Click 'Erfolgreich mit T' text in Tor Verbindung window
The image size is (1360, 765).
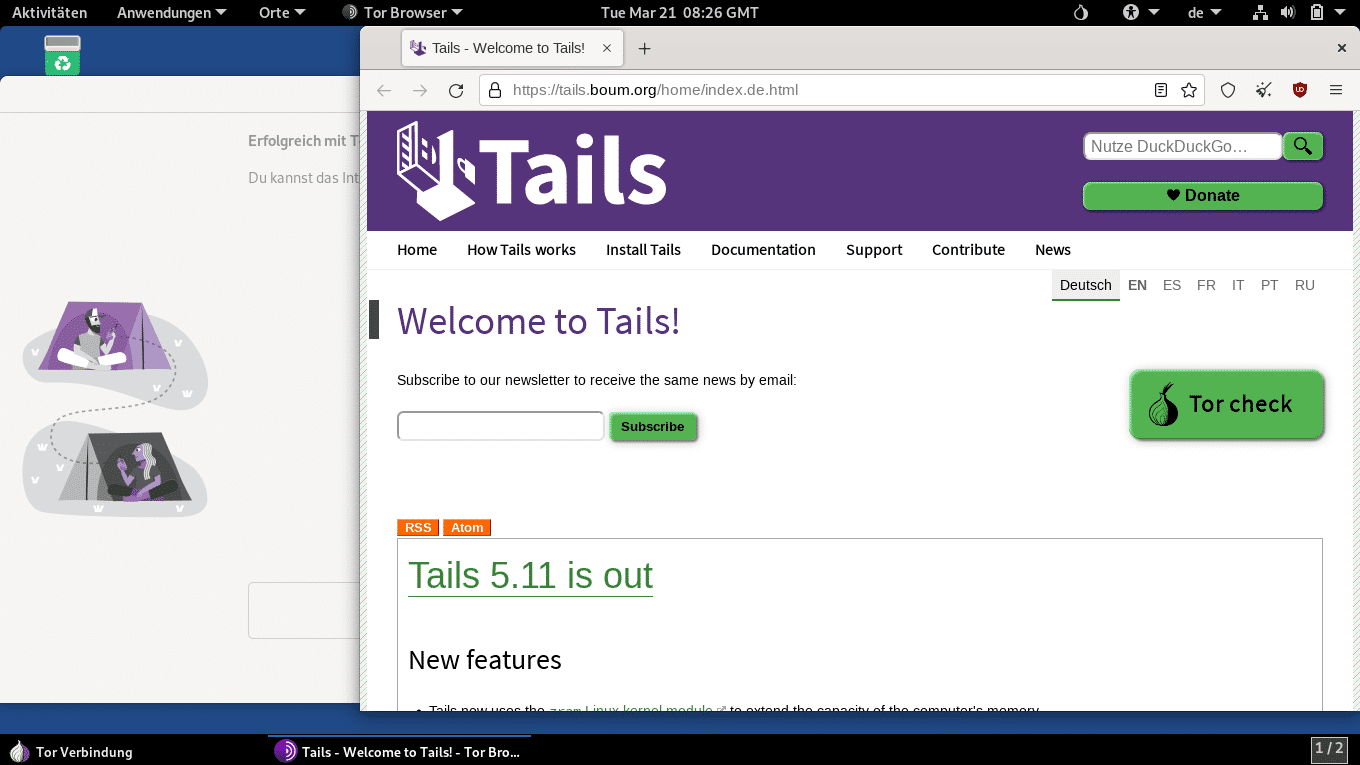pyautogui.click(x=303, y=141)
